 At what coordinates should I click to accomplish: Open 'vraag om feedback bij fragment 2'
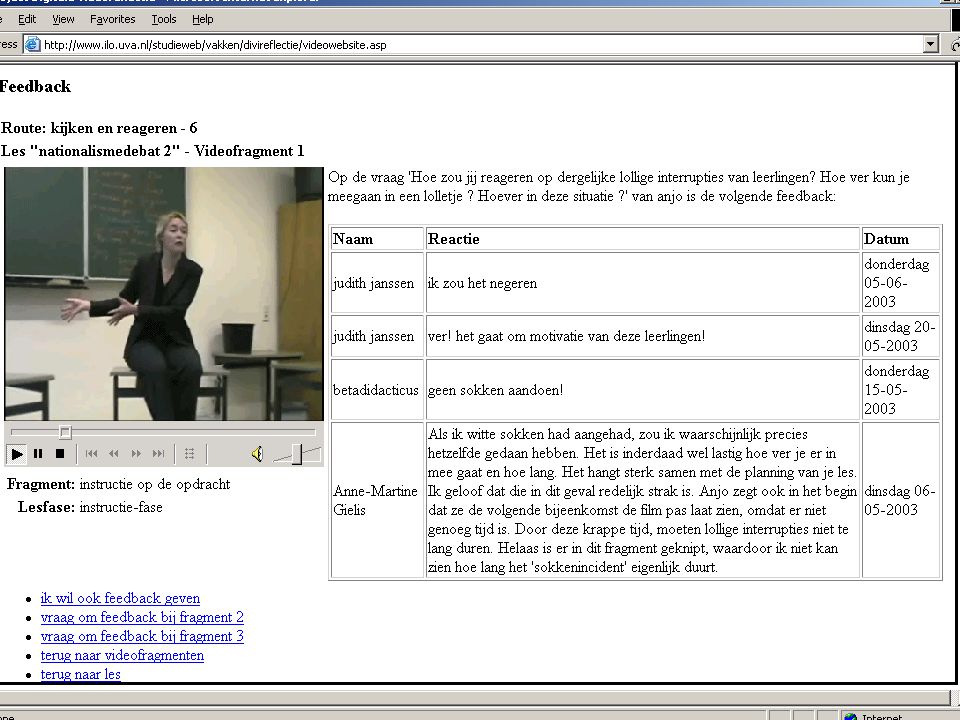pos(142,617)
